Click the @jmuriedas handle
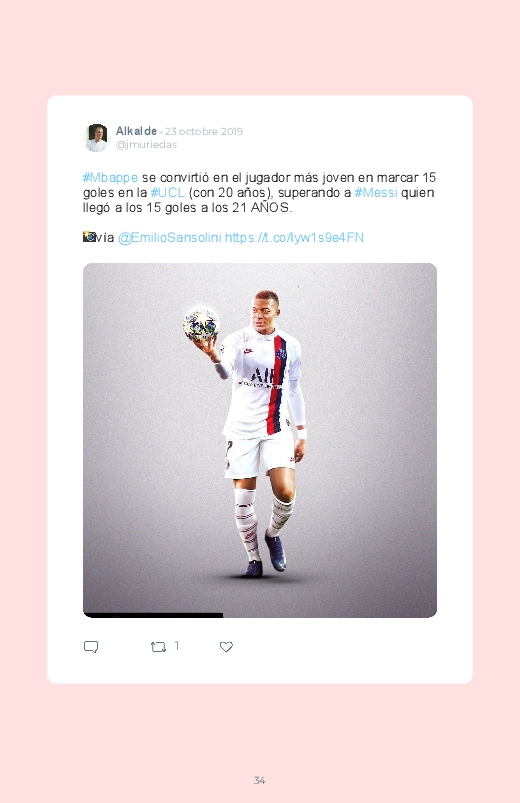Image resolution: width=520 pixels, height=803 pixels. tap(146, 145)
